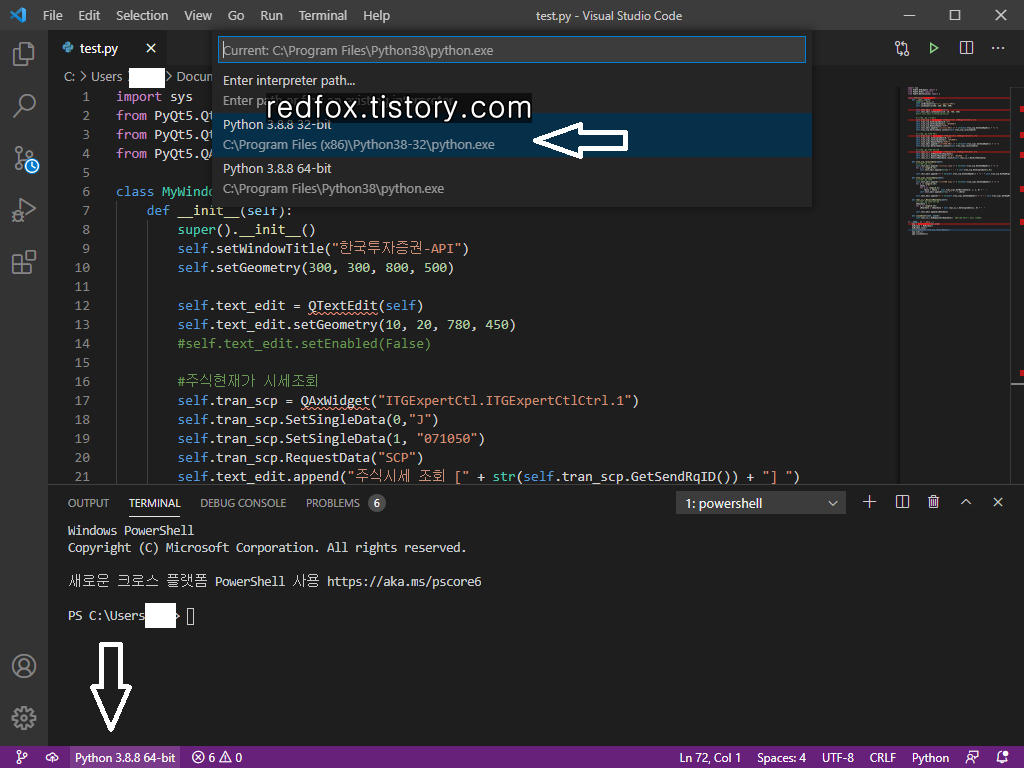Image resolution: width=1024 pixels, height=768 pixels.
Task: Split the editor to the right
Action: 966,48
